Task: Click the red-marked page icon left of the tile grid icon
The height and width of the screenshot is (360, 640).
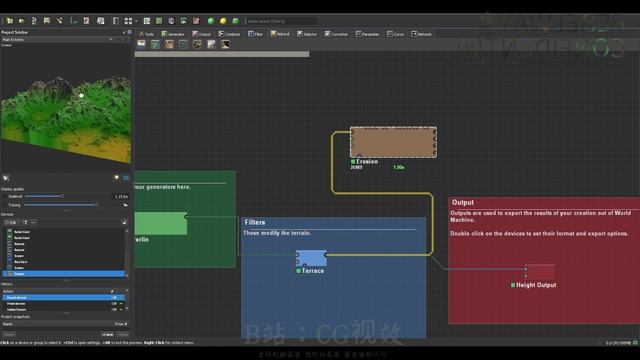Action: (87, 21)
